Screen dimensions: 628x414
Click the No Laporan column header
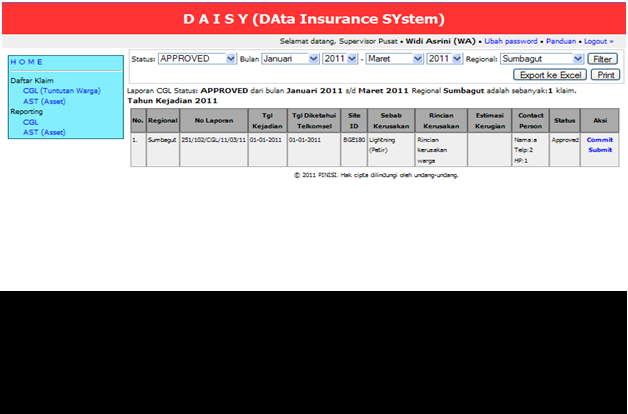click(214, 121)
